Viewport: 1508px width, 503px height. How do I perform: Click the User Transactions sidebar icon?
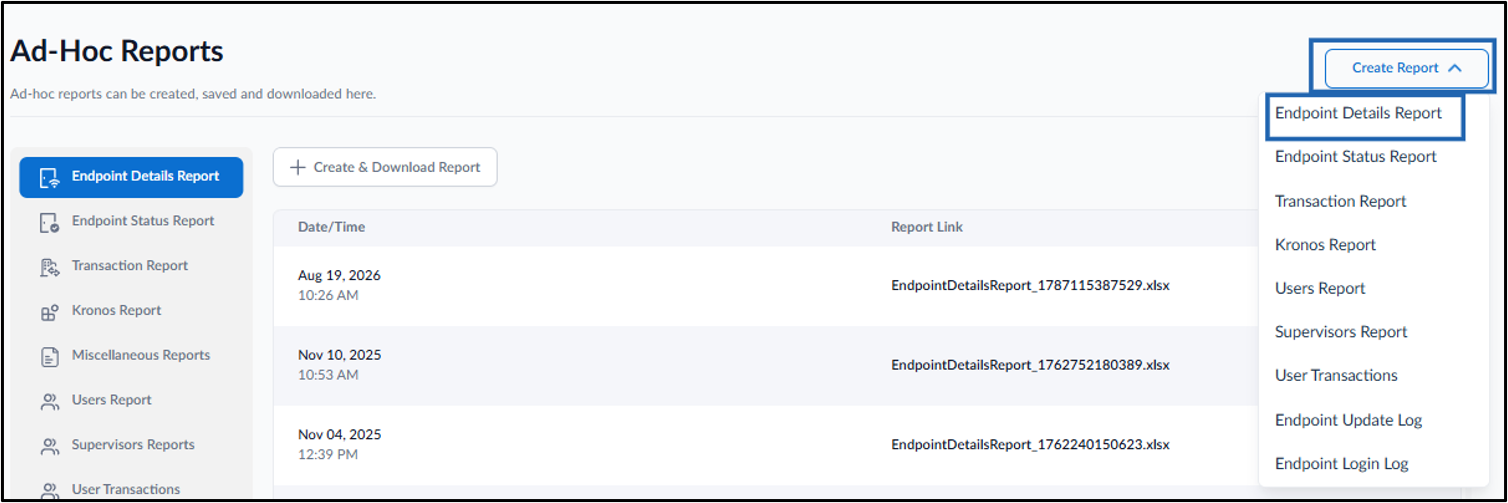(x=49, y=490)
